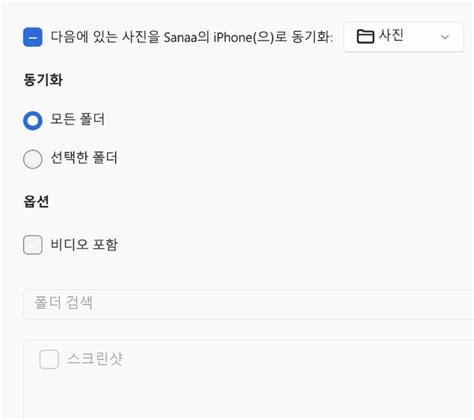
Task: Click the minus mark in sync checkbox
Action: tap(33, 37)
